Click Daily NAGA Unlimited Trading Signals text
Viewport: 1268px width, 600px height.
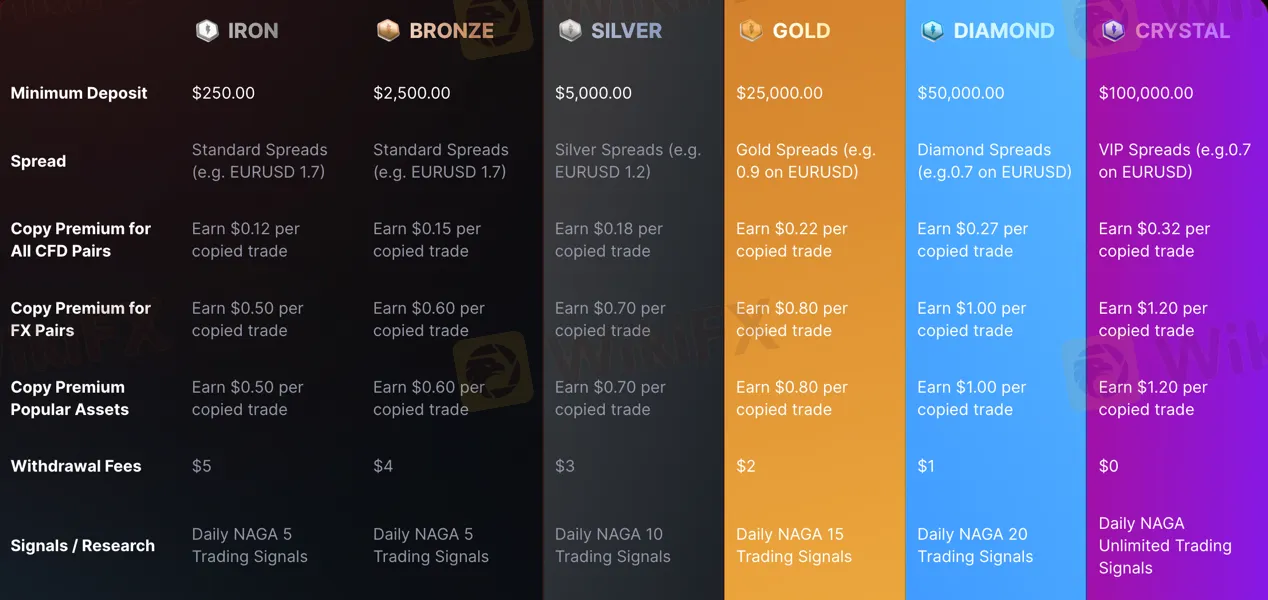pos(1165,546)
